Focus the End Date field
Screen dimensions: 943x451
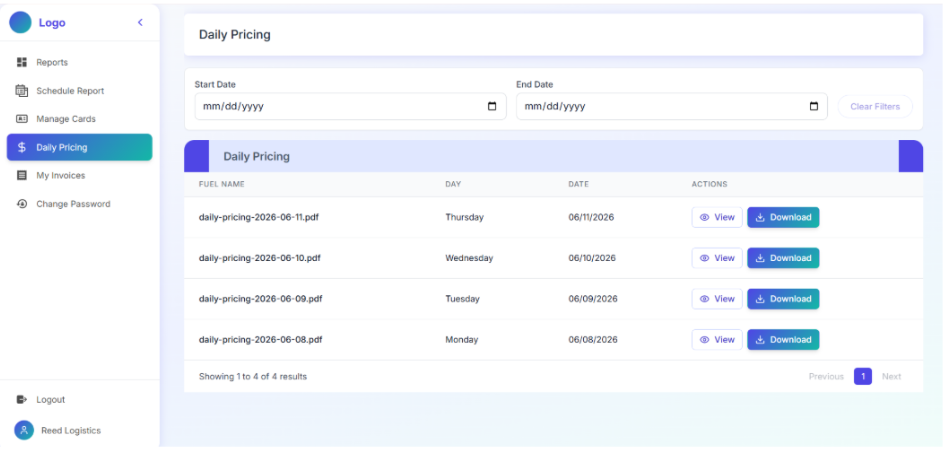pyautogui.click(x=672, y=106)
